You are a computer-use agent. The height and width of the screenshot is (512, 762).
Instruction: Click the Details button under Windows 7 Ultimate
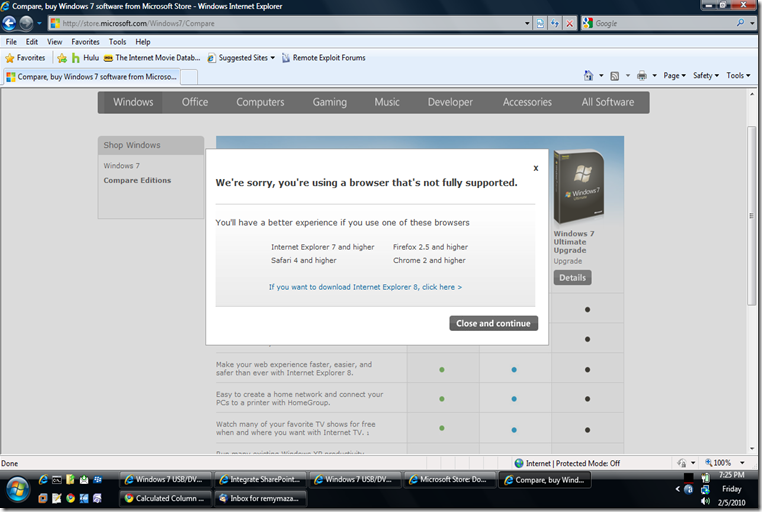point(572,278)
